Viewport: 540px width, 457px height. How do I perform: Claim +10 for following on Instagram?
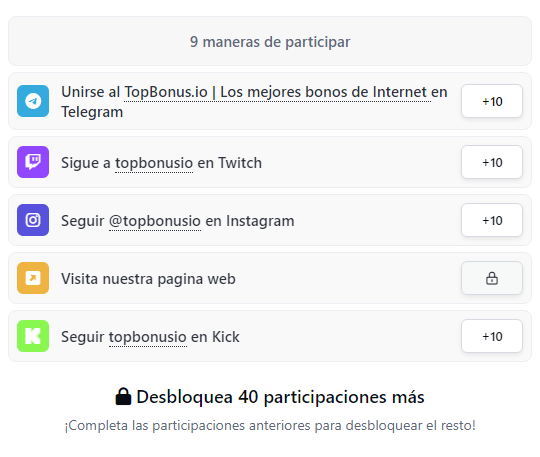click(492, 220)
